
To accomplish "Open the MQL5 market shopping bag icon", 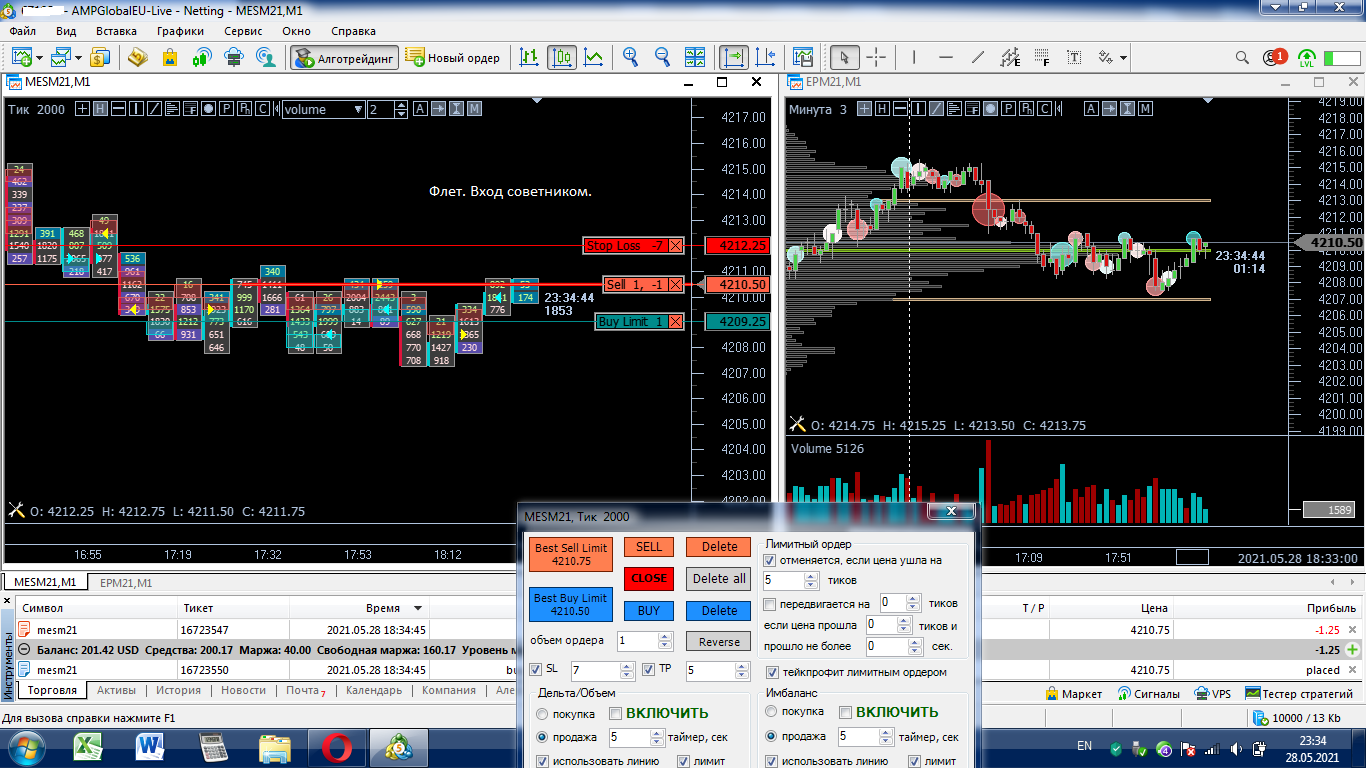I will pyautogui.click(x=170, y=57).
